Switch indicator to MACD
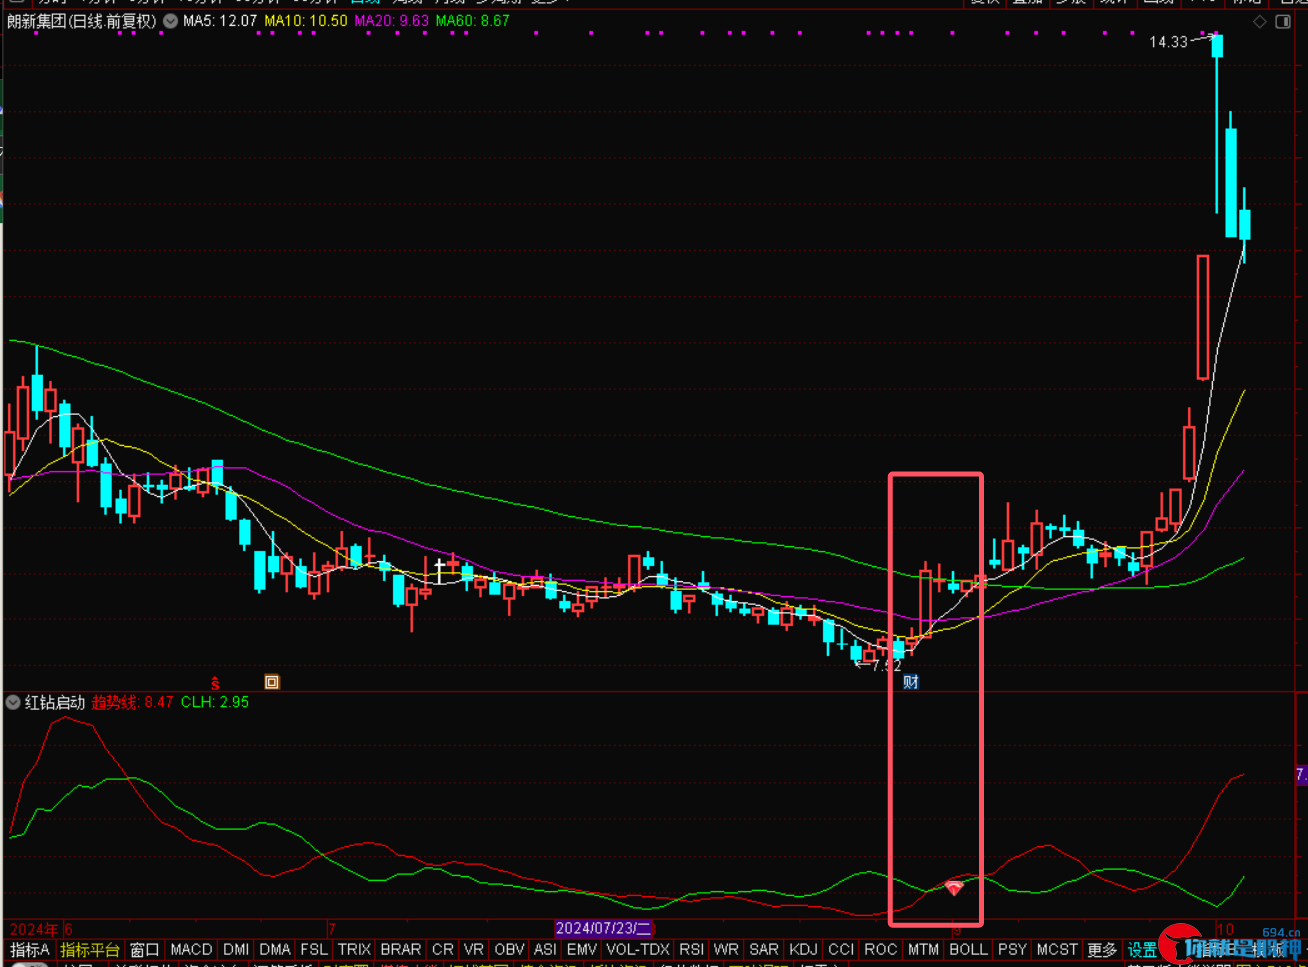Viewport: 1308px width, 967px height. point(191,949)
